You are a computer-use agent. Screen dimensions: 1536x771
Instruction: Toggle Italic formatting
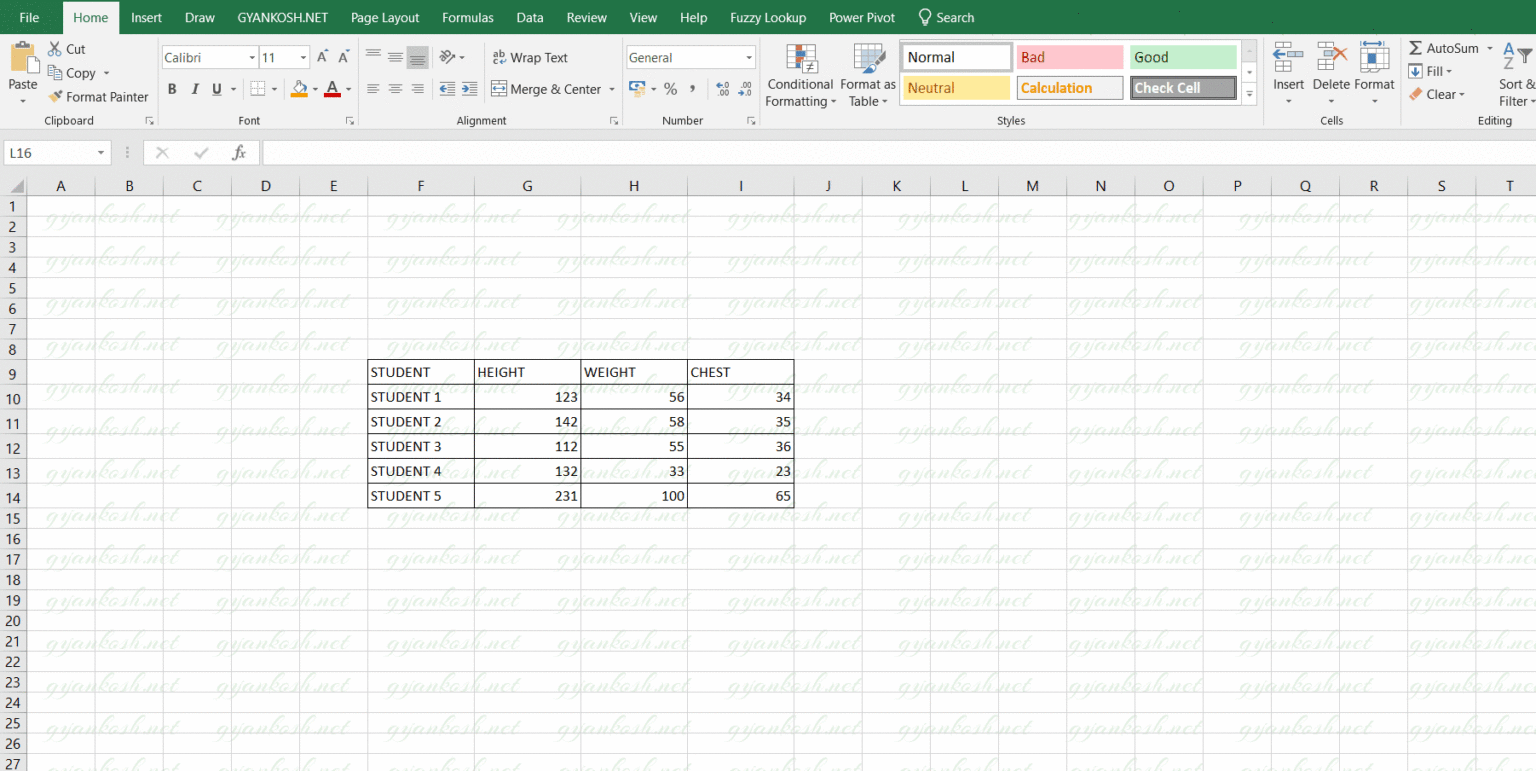point(194,89)
